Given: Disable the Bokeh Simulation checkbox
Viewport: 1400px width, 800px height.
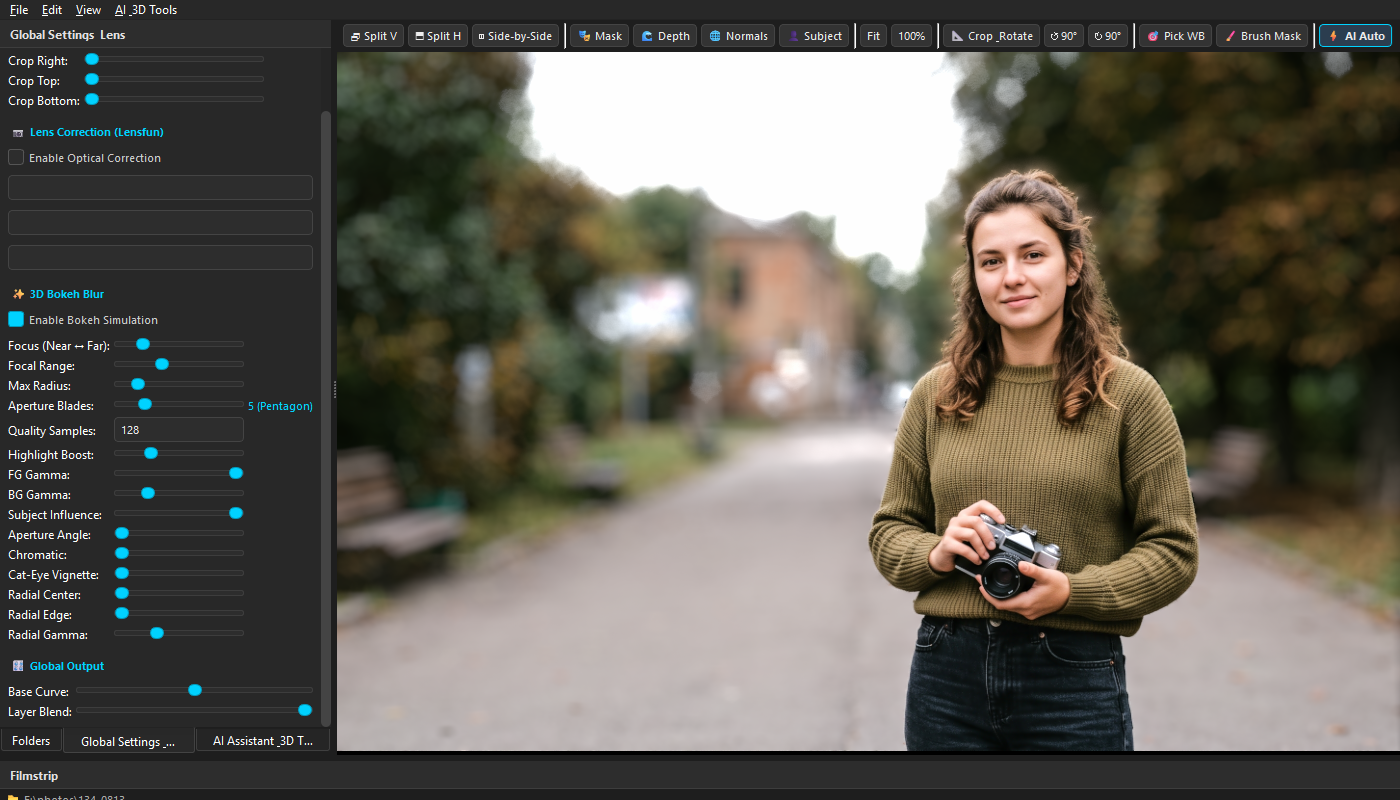Looking at the screenshot, I should [16, 319].
